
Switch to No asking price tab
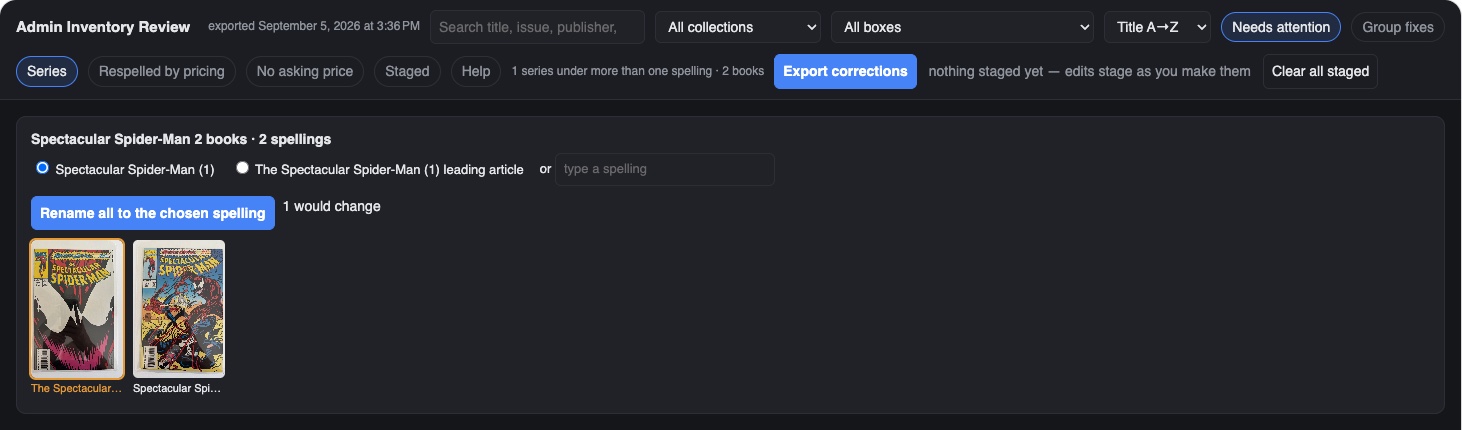[x=305, y=71]
